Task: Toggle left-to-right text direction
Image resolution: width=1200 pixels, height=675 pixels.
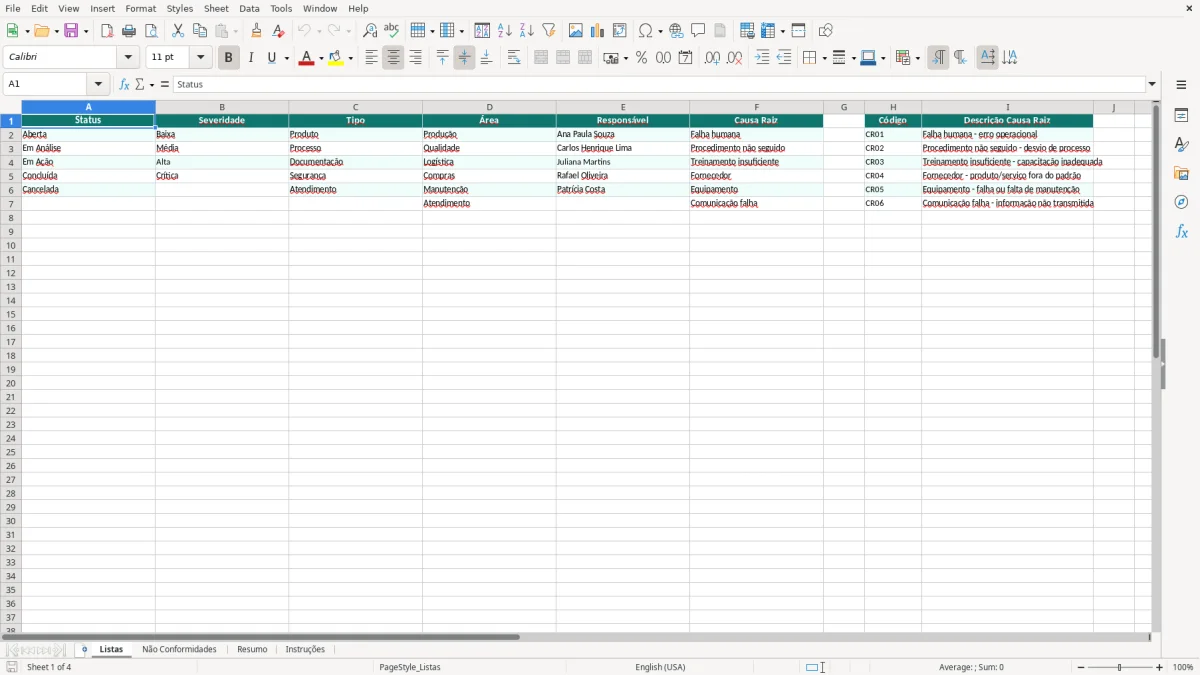Action: [x=938, y=58]
